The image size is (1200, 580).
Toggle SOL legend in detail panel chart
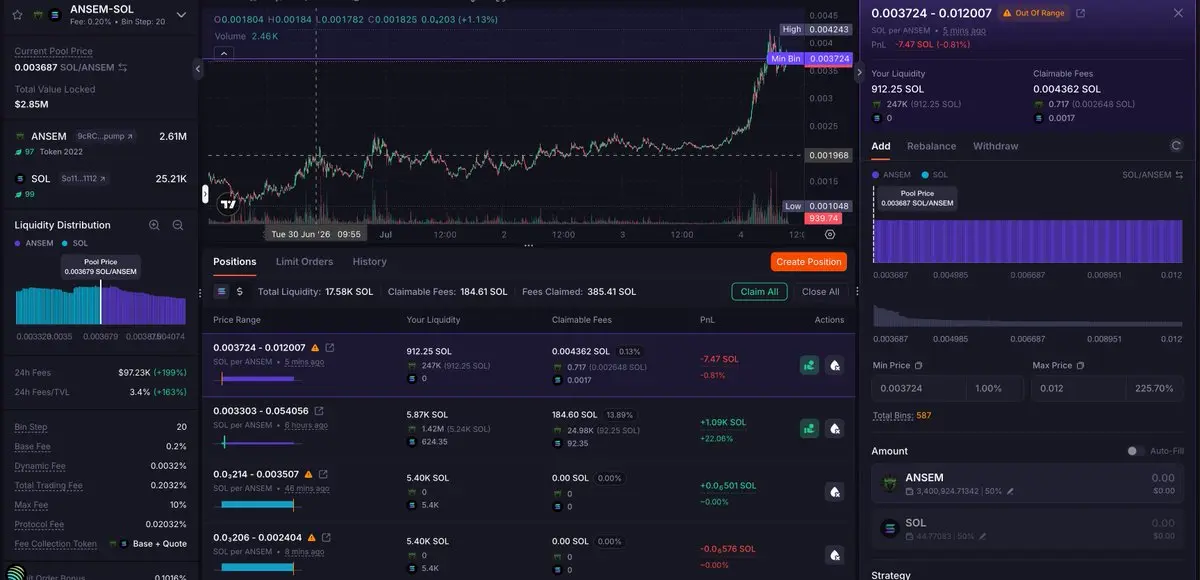[933, 175]
